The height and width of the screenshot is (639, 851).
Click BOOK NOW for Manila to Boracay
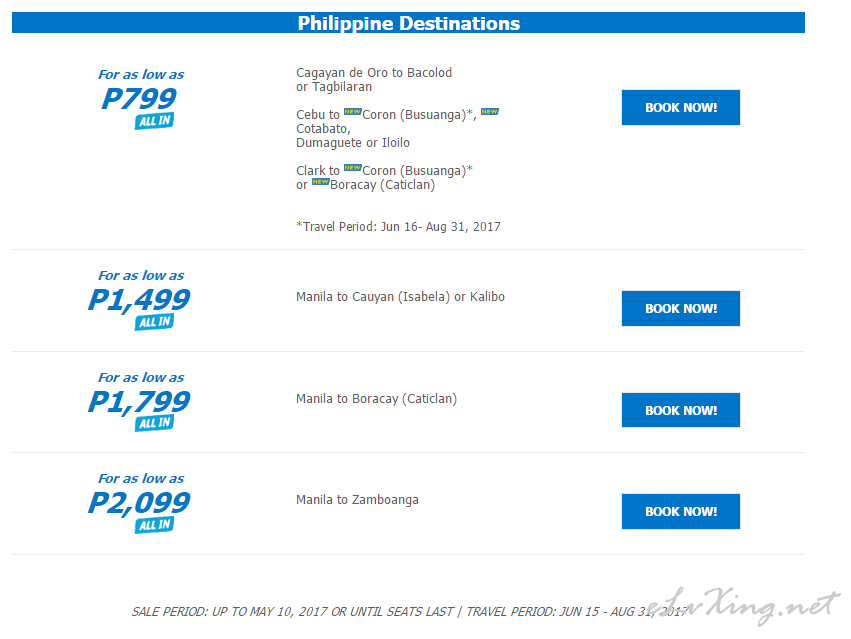[681, 410]
